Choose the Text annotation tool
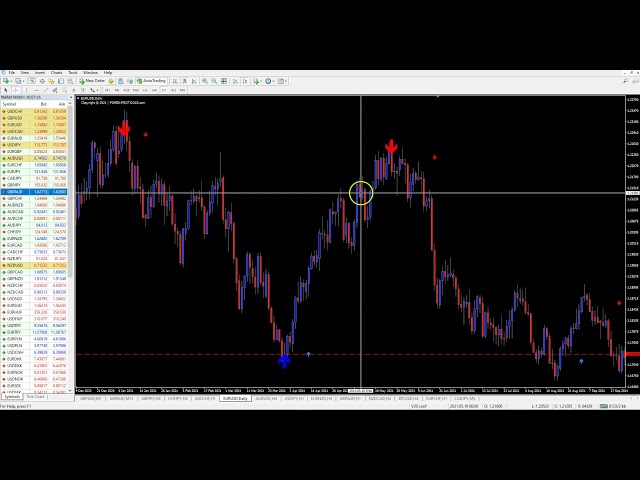Viewport: 640px width, 480px height. pos(73,90)
